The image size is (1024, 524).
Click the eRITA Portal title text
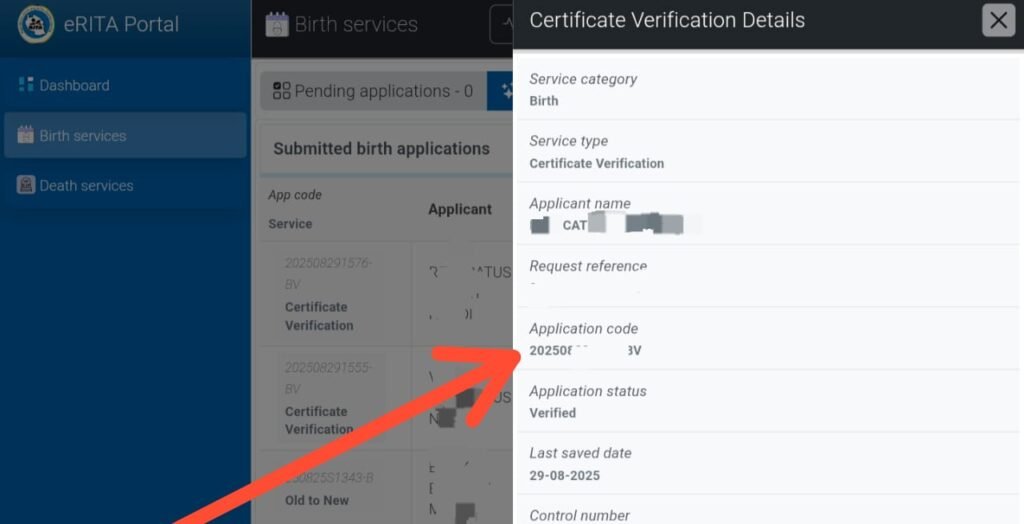tap(121, 24)
